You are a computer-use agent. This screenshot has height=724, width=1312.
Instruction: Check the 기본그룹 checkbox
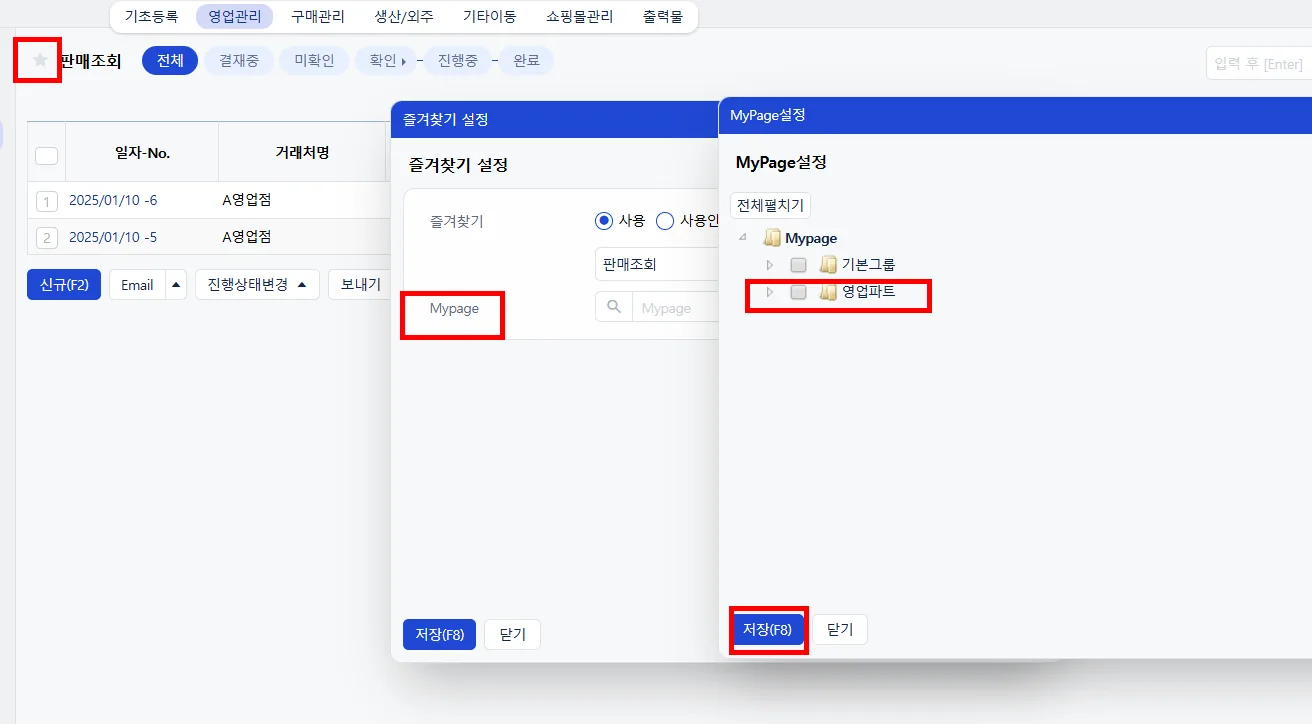[x=798, y=265]
